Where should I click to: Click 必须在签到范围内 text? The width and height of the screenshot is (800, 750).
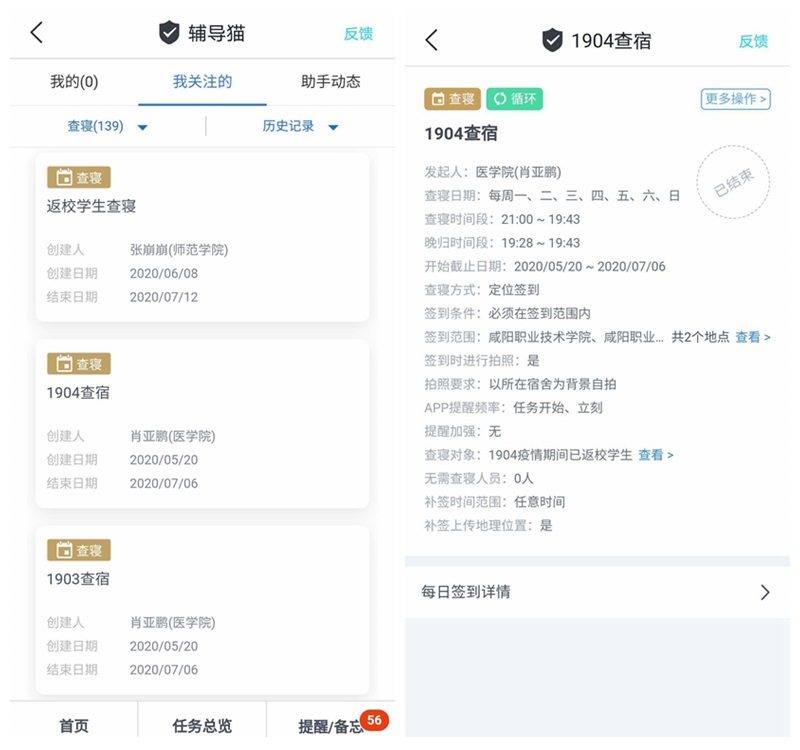pyautogui.click(x=539, y=313)
